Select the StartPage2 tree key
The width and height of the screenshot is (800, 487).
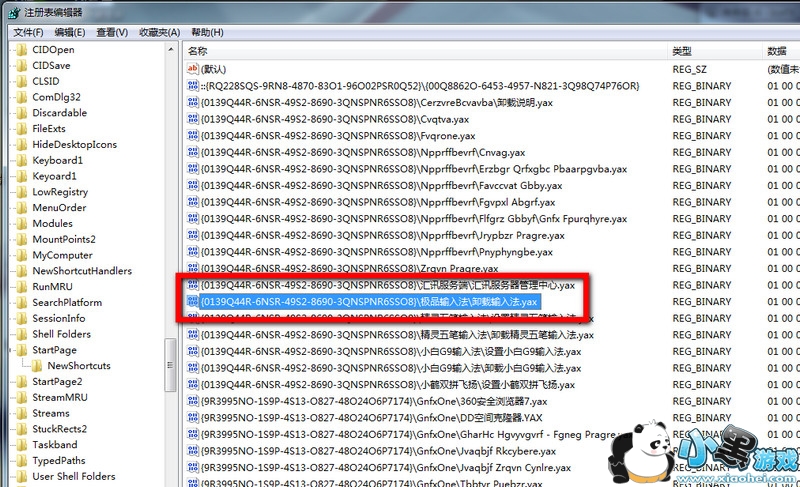point(57,382)
